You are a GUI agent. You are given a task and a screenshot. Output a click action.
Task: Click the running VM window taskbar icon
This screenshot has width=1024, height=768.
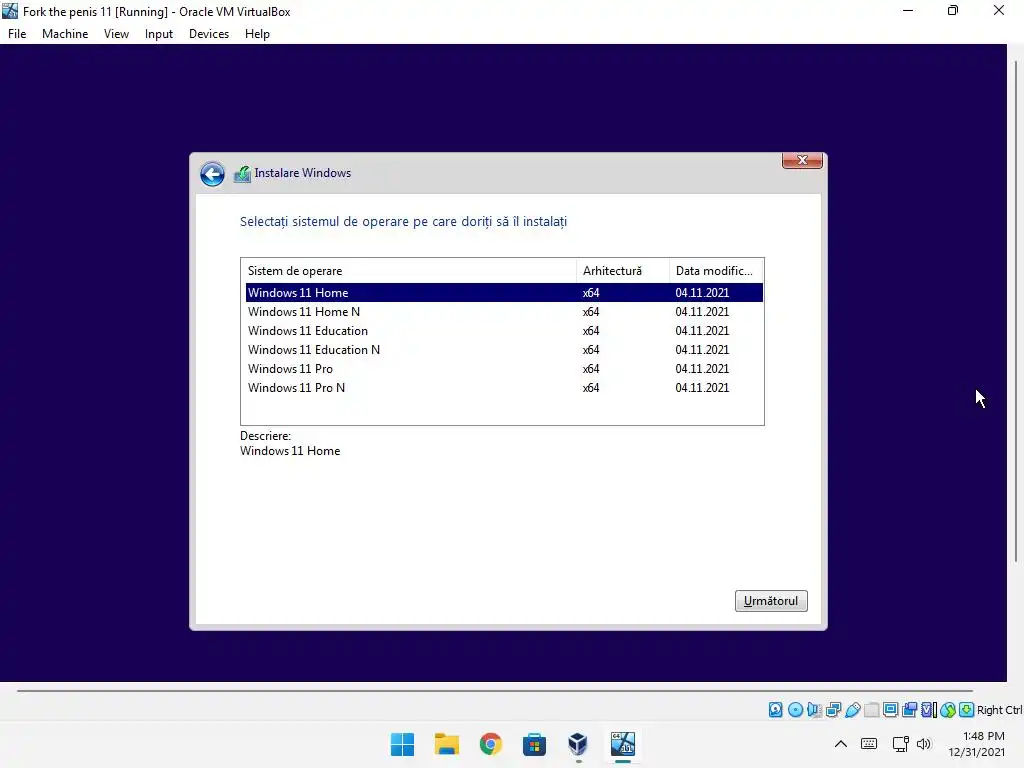[x=622, y=744]
